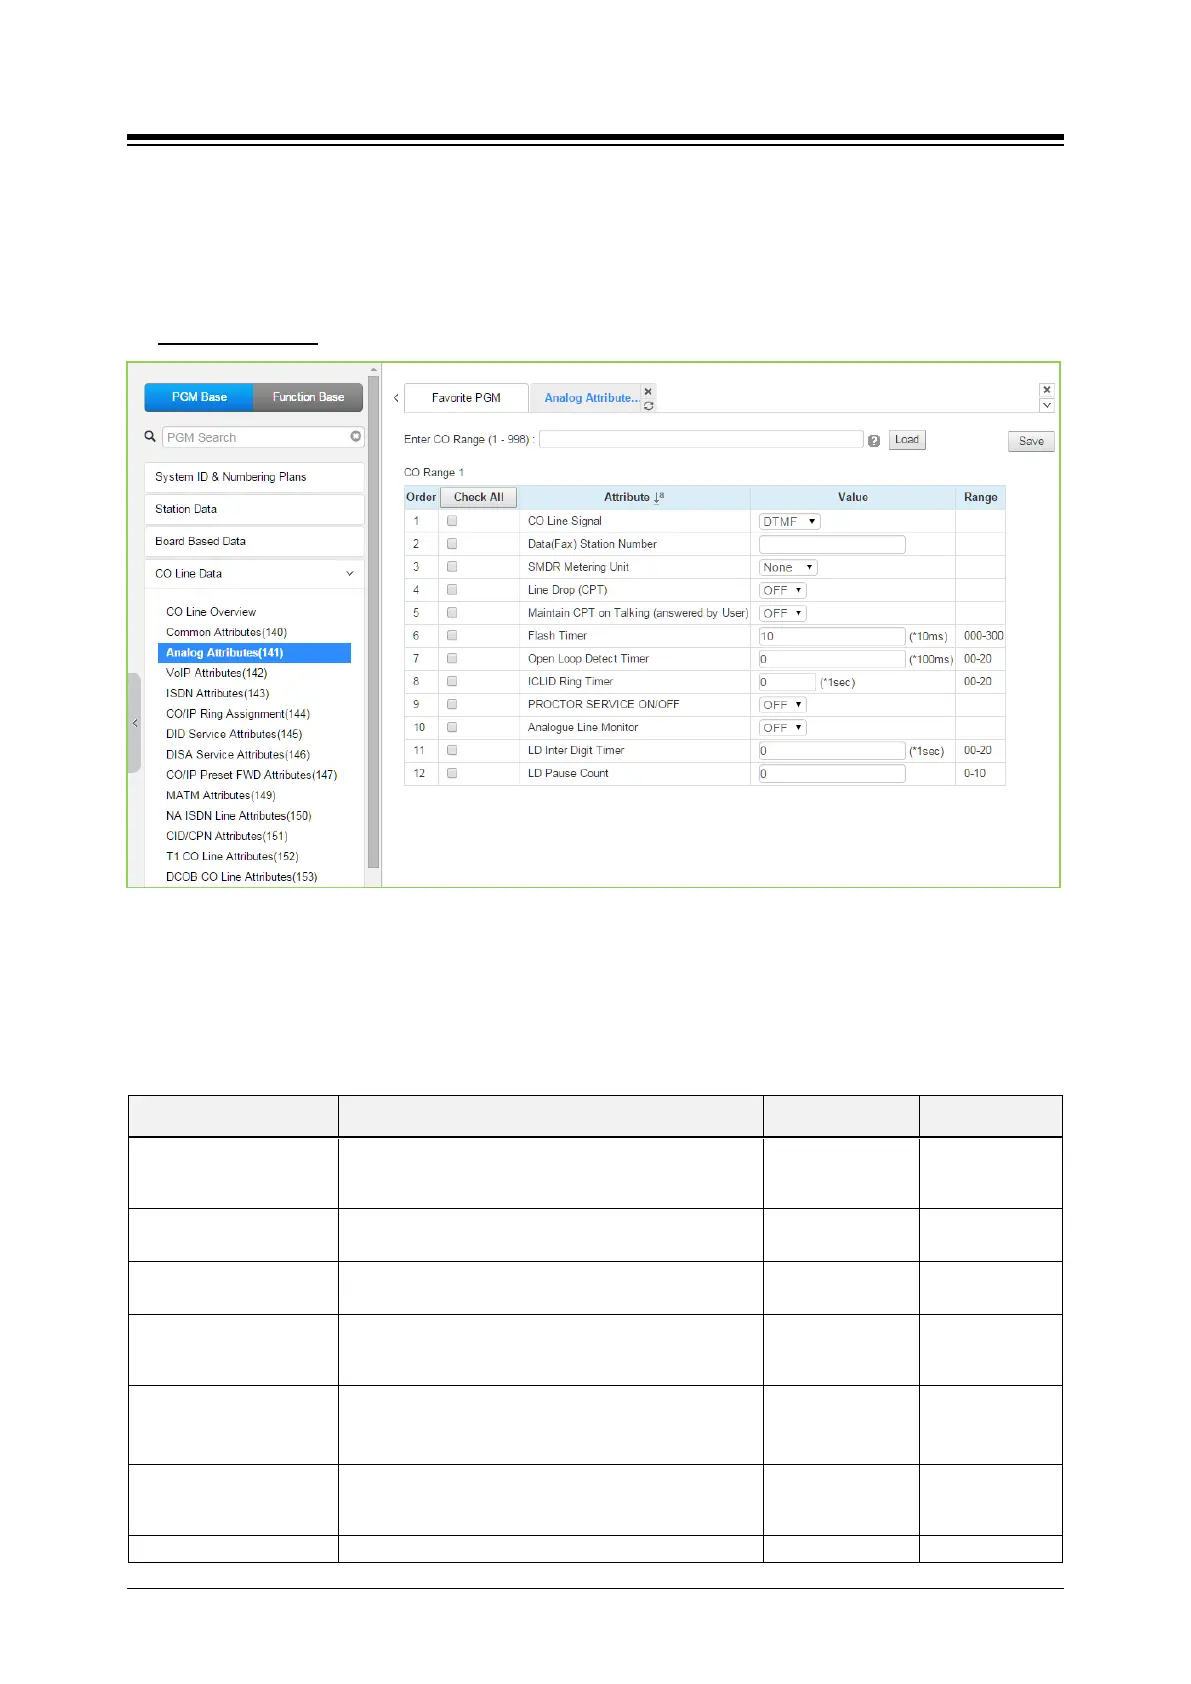The height and width of the screenshot is (1684, 1191).
Task: Expand the Board Based Data section
Action: pyautogui.click(x=254, y=541)
